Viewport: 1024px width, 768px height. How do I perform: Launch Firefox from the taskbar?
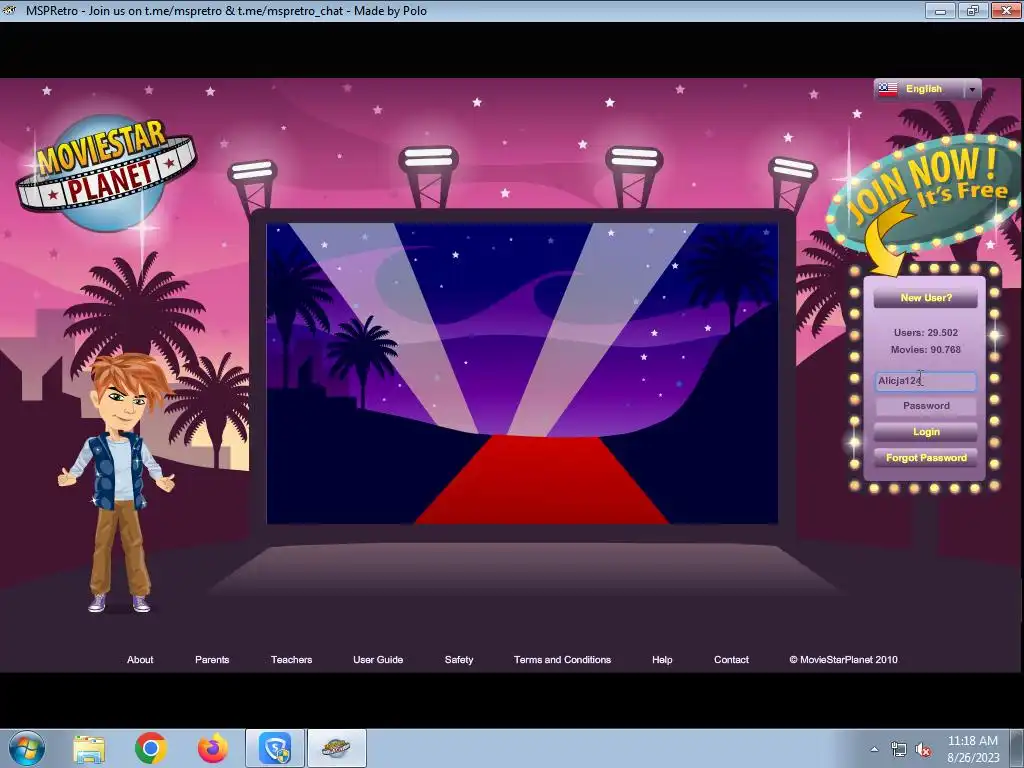coord(213,748)
